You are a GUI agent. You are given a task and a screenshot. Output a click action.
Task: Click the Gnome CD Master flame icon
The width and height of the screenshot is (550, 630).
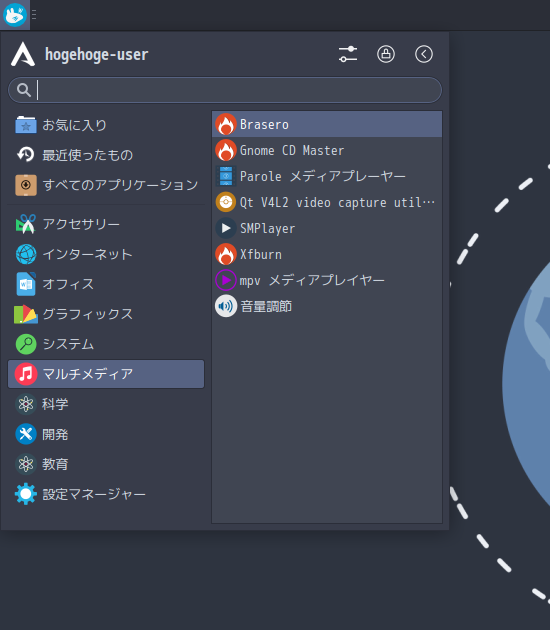226,150
